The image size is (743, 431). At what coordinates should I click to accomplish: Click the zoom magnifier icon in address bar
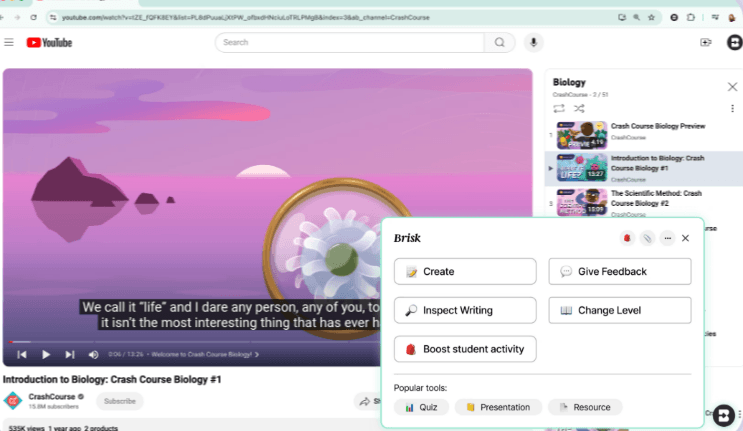coord(637,18)
